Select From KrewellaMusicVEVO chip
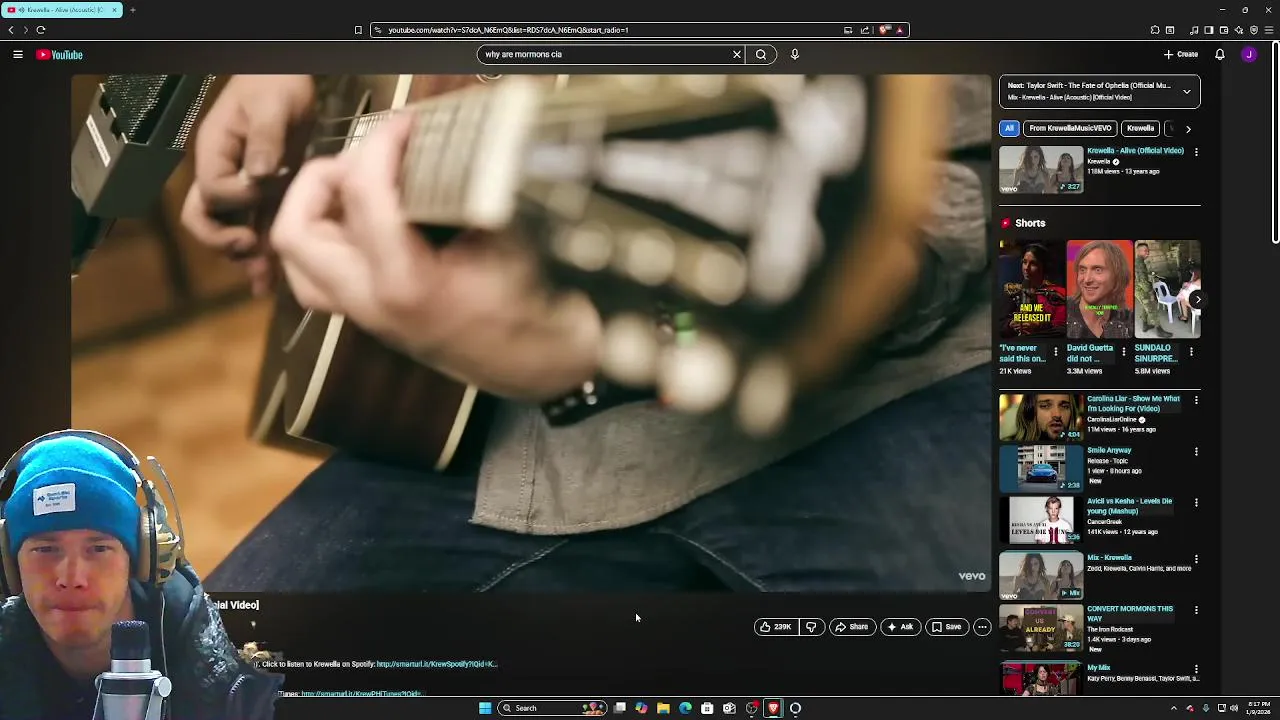Viewport: 1280px width, 720px height. click(x=1070, y=128)
